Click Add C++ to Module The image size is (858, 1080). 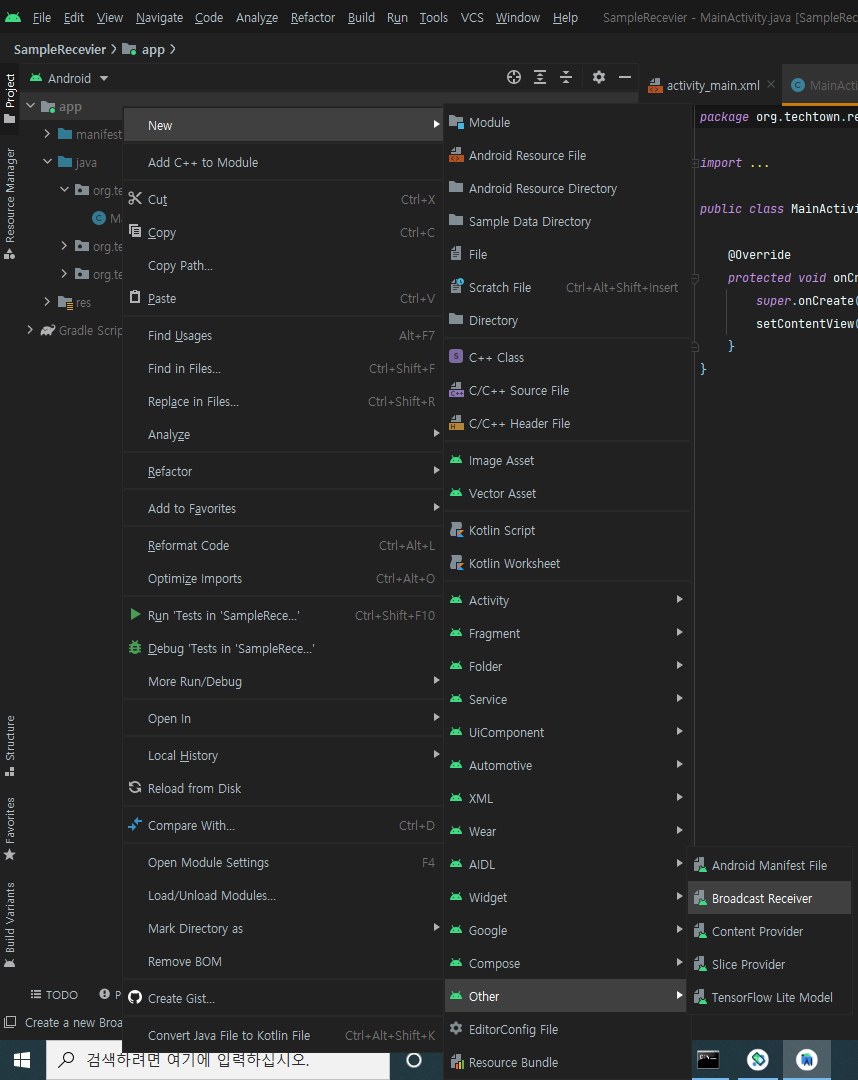coord(283,163)
